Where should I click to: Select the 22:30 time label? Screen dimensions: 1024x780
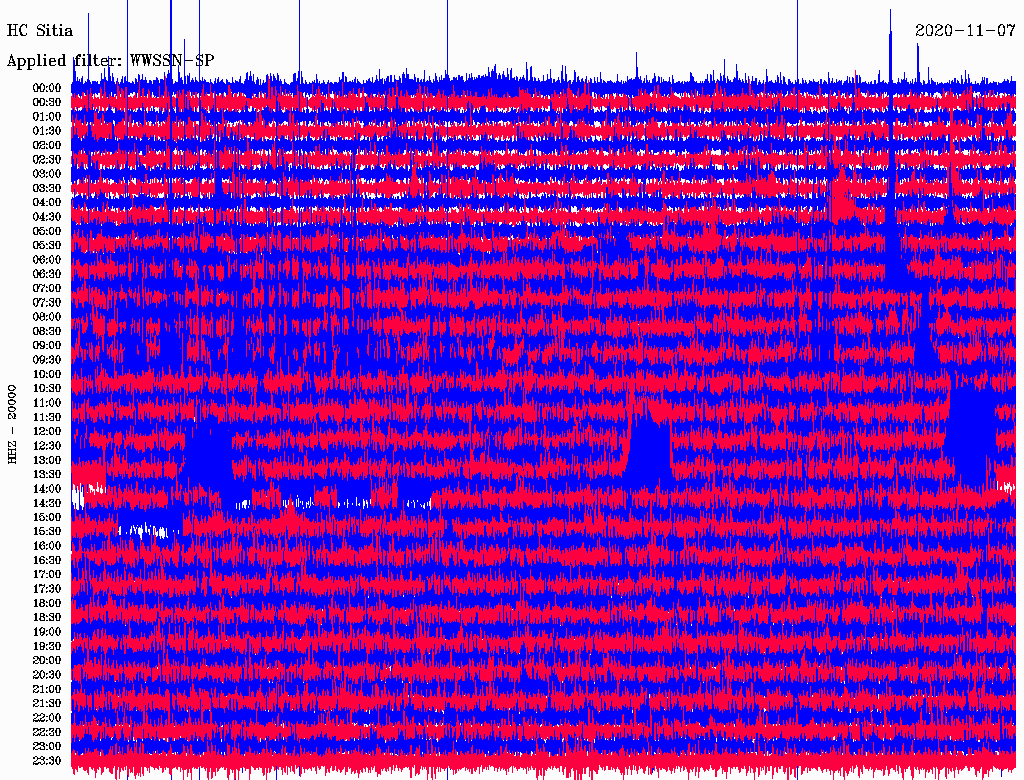pos(47,732)
